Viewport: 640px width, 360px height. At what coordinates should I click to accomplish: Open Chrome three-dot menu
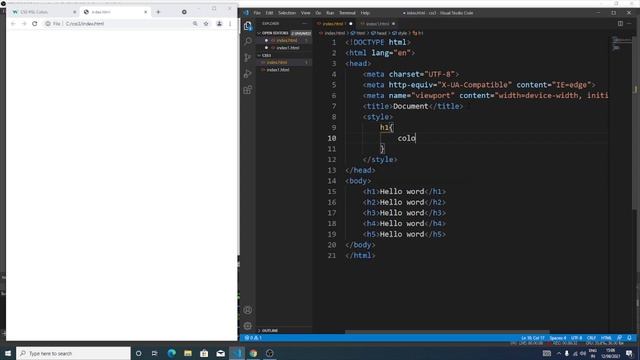[x=230, y=24]
